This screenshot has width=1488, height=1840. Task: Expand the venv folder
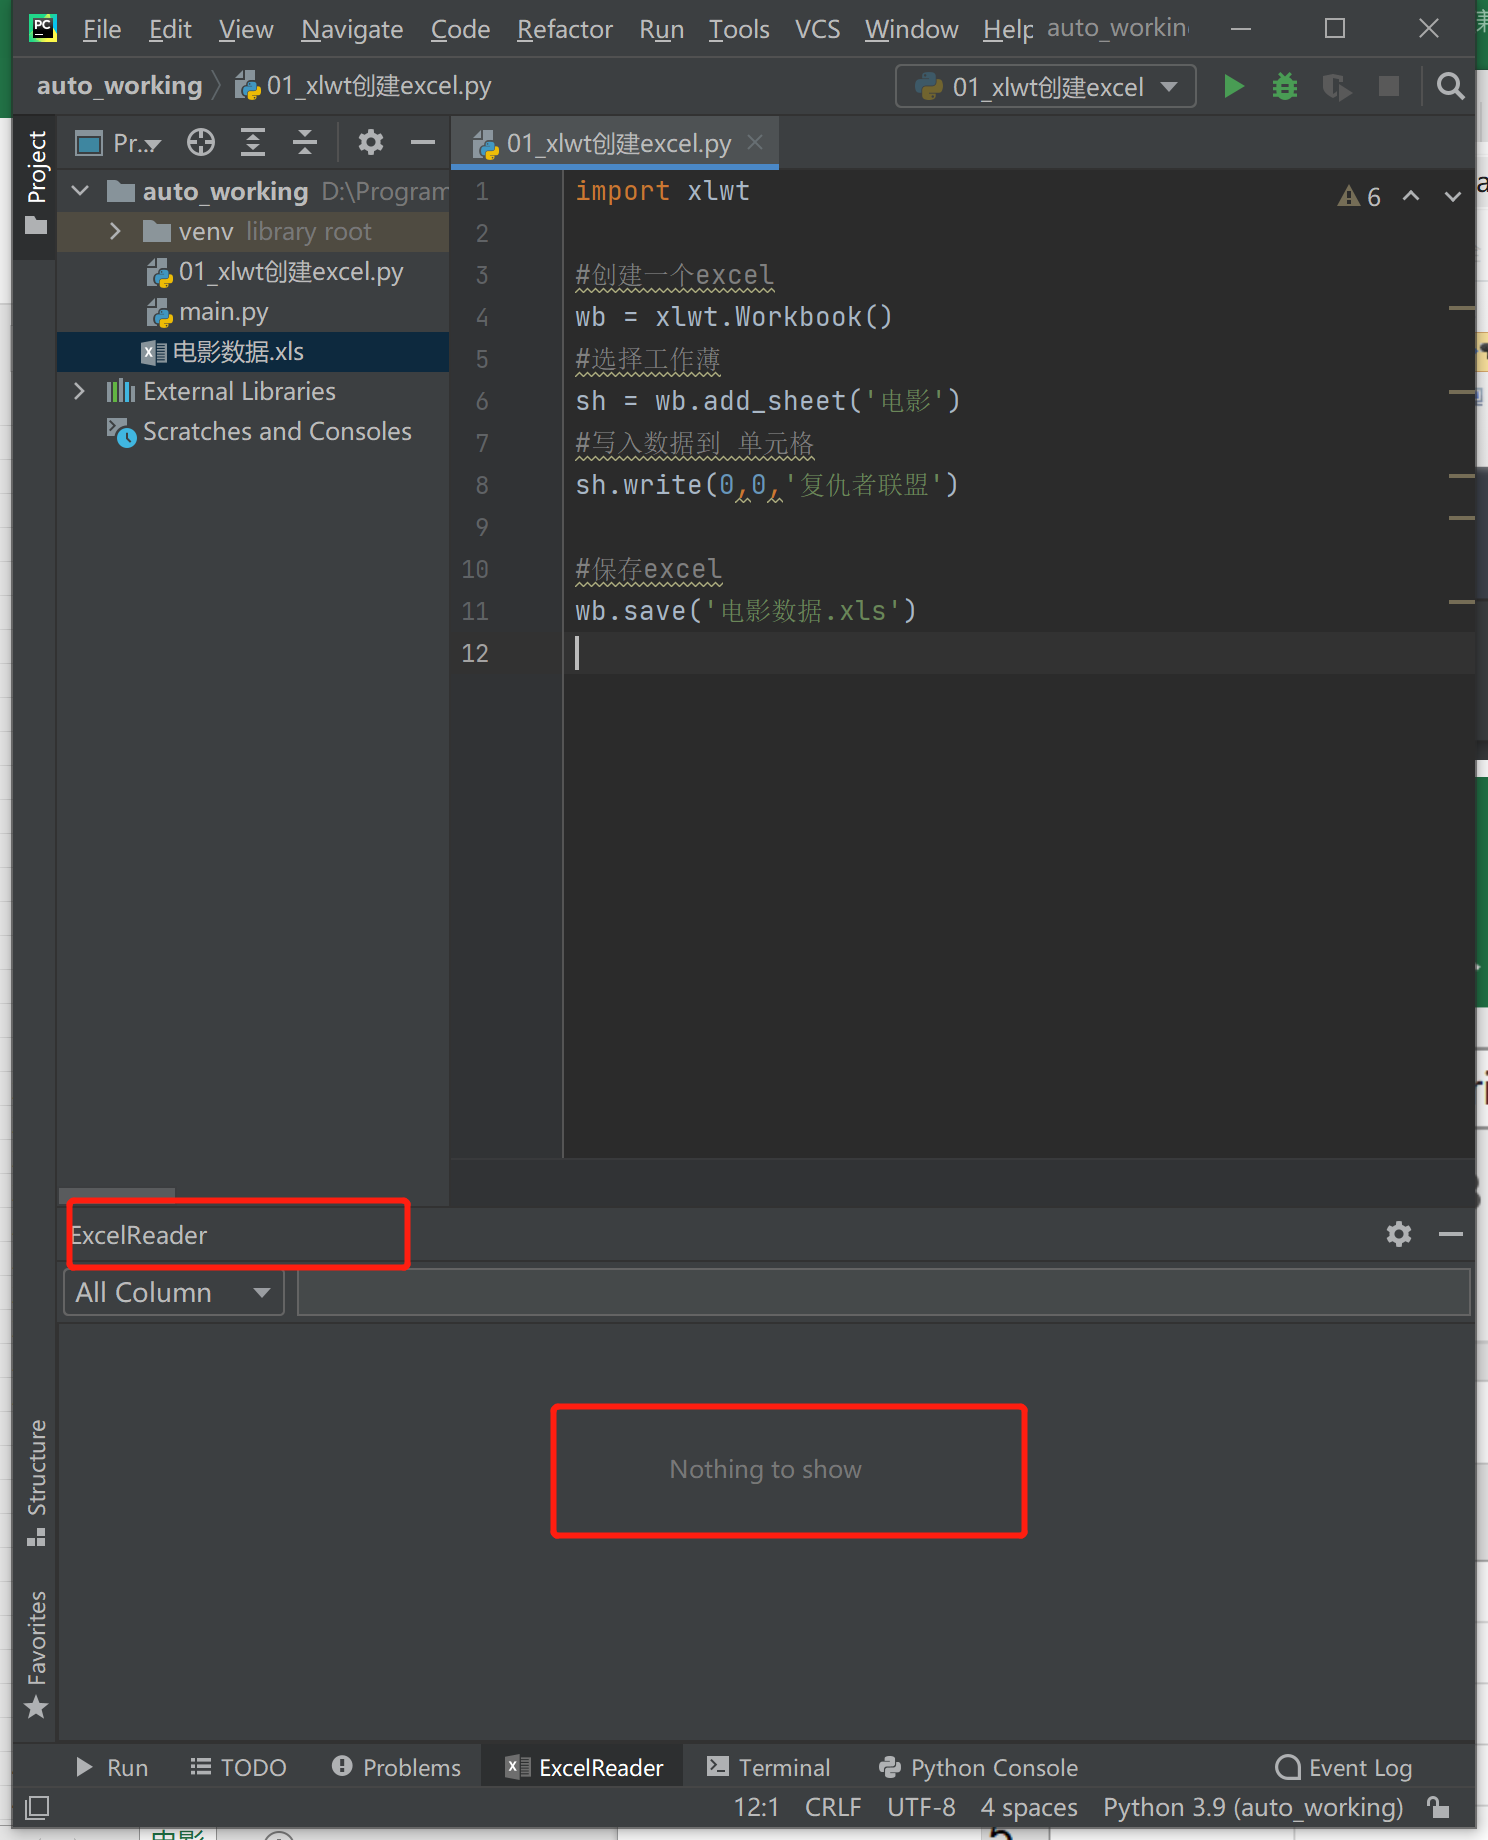[x=115, y=231]
